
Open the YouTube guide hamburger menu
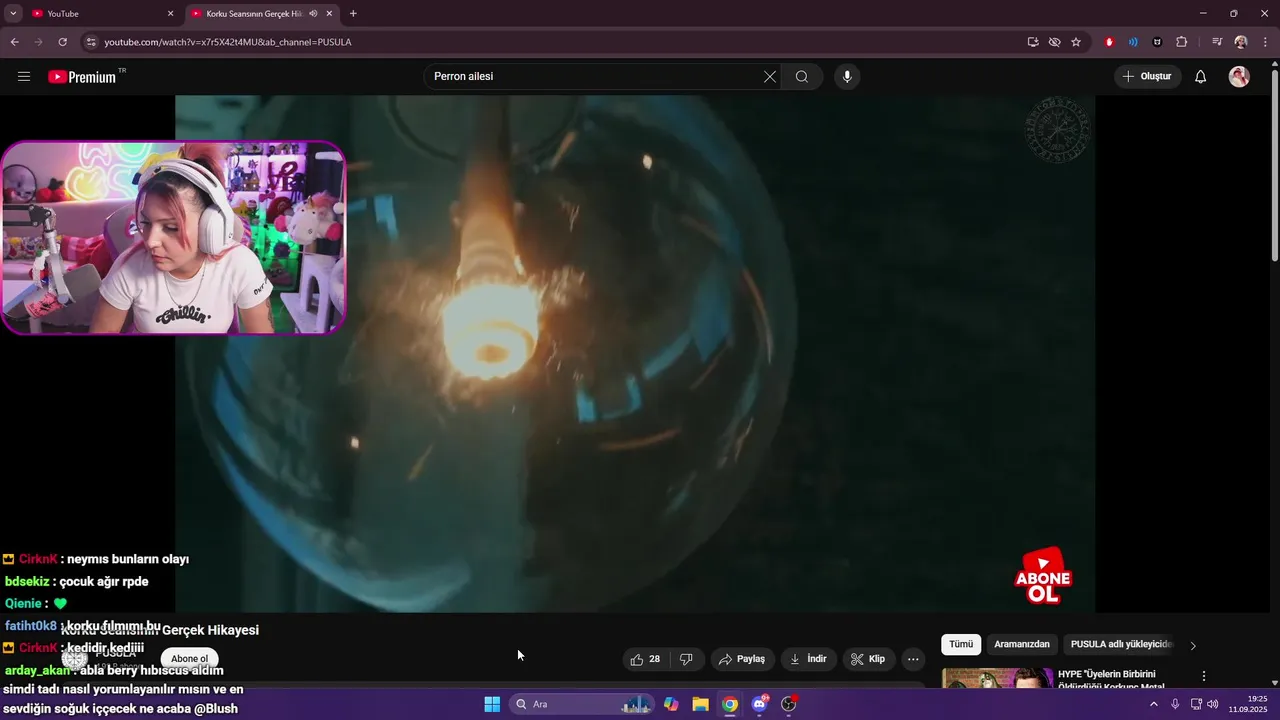coord(24,77)
